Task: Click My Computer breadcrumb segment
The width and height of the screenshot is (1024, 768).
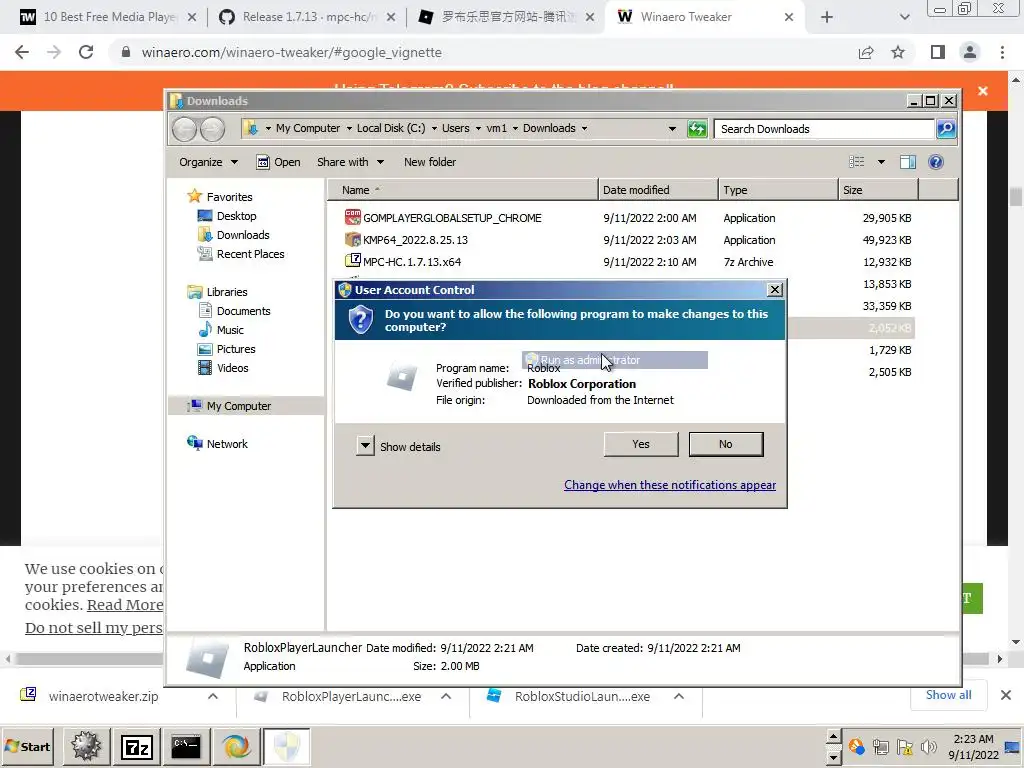Action: pyautogui.click(x=308, y=128)
